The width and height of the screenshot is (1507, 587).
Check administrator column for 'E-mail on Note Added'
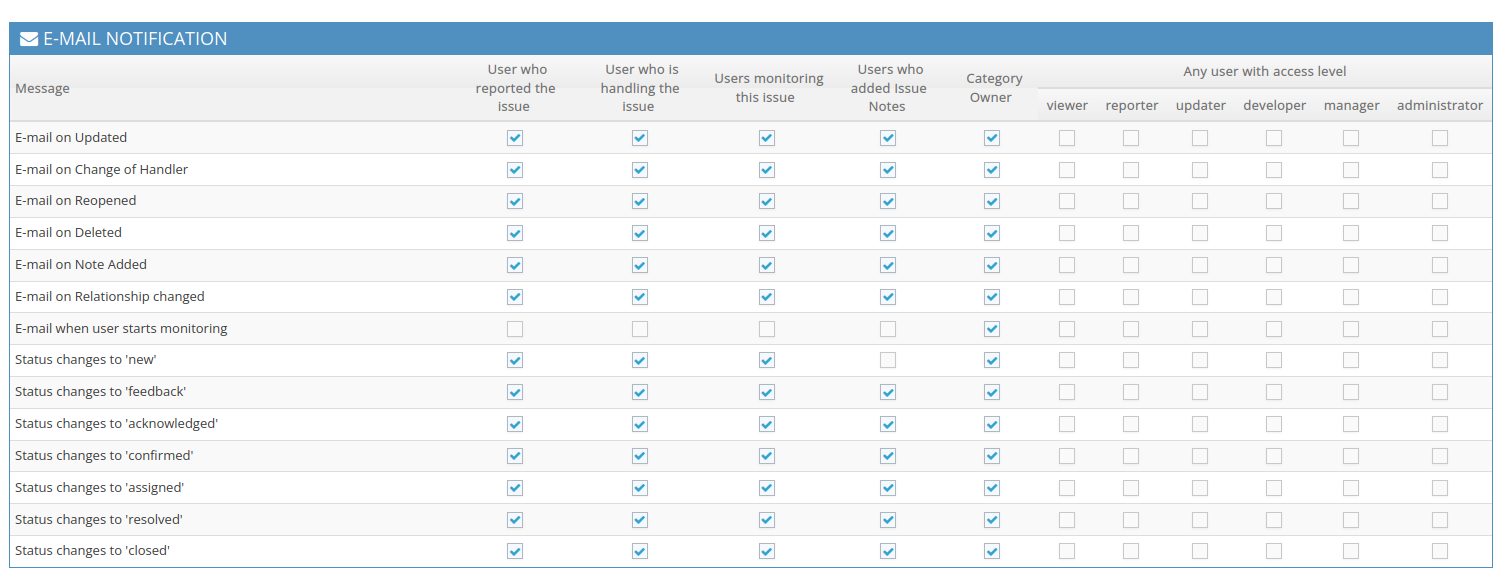coord(1440,265)
